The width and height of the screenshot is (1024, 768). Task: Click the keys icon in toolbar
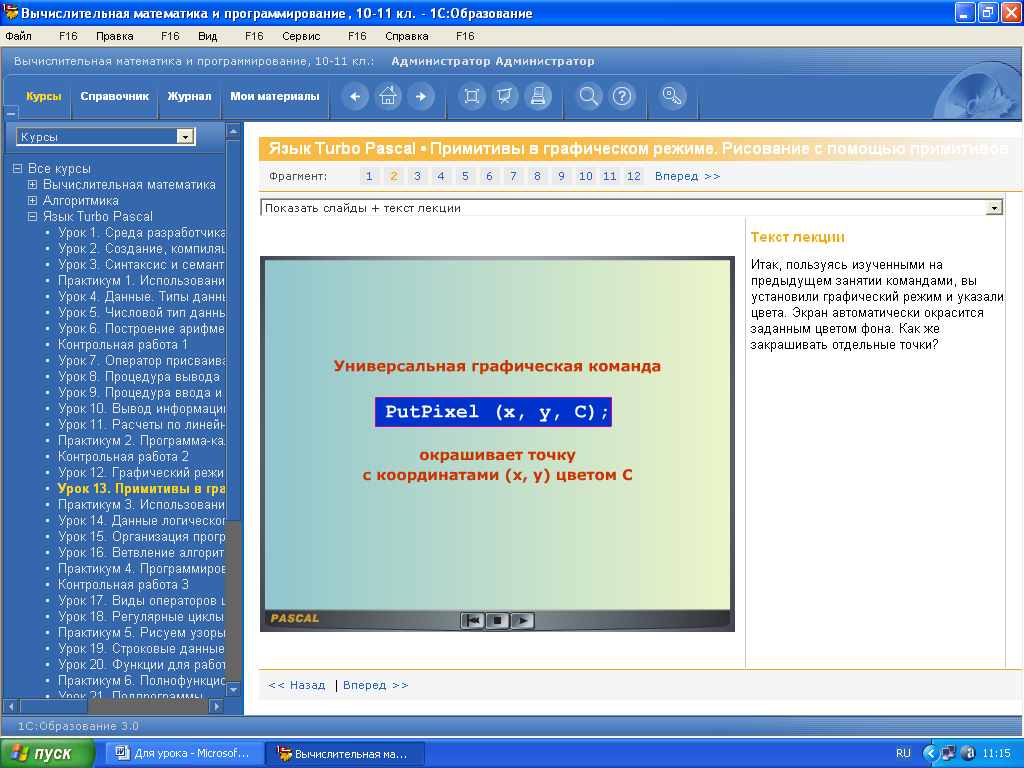tap(672, 97)
